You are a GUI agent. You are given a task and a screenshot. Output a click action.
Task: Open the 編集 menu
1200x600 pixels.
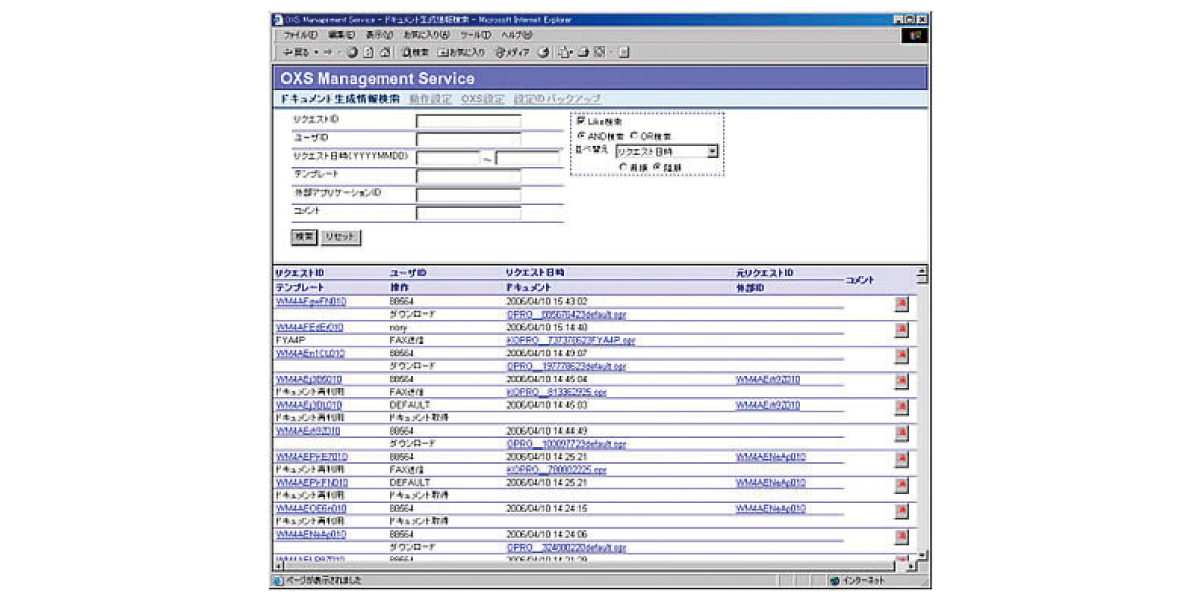[x=341, y=35]
